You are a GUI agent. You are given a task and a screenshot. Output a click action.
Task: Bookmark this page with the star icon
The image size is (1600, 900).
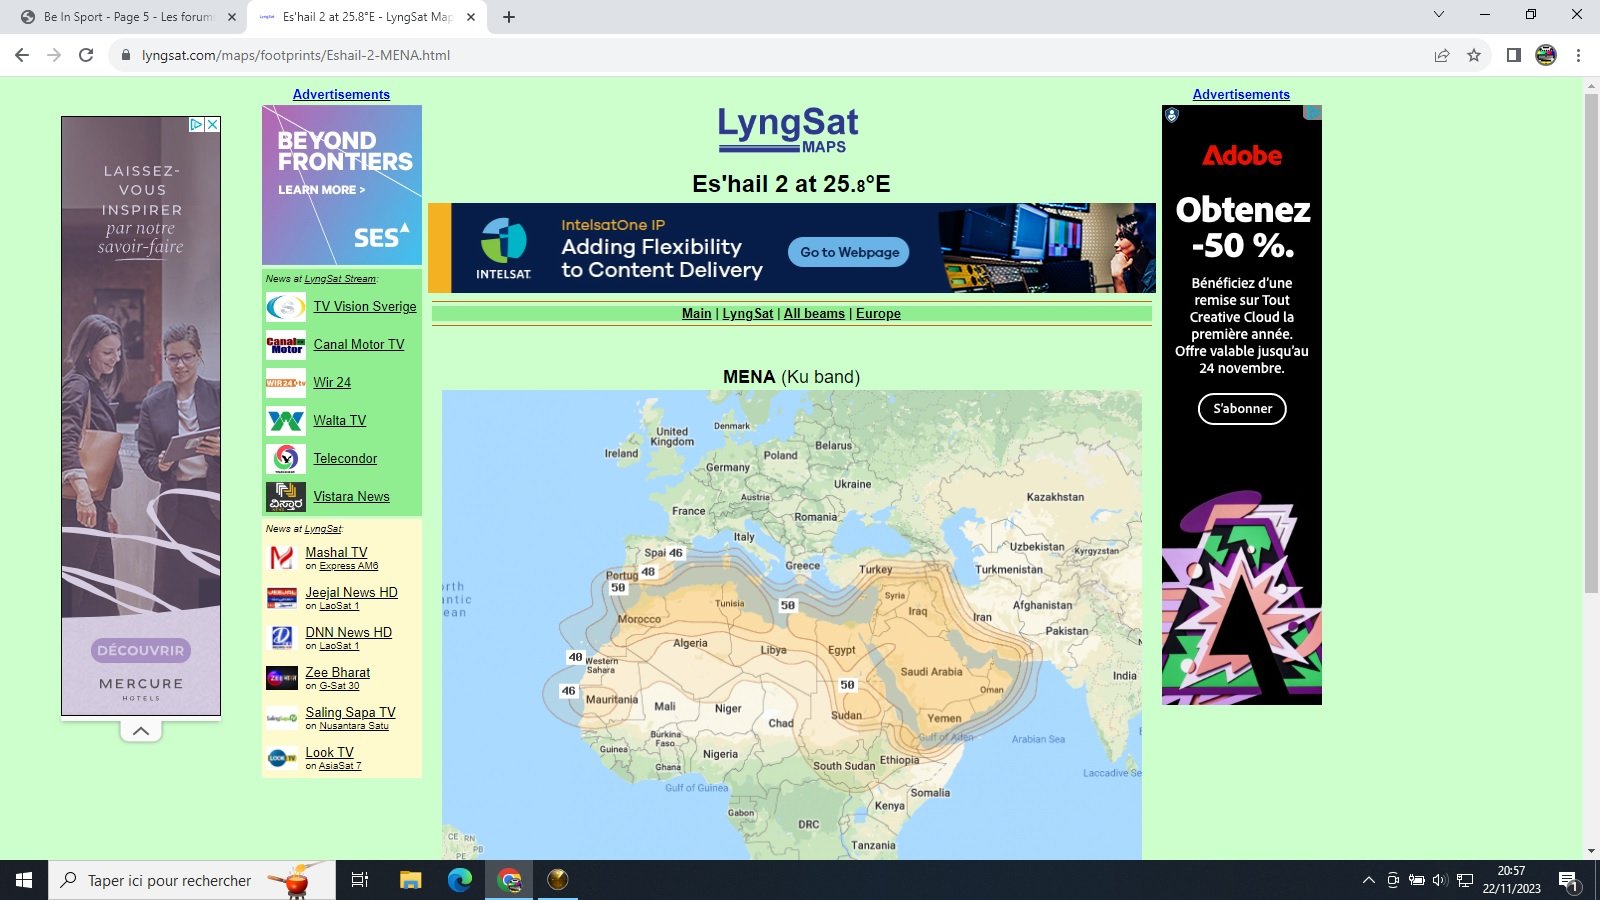1473,55
